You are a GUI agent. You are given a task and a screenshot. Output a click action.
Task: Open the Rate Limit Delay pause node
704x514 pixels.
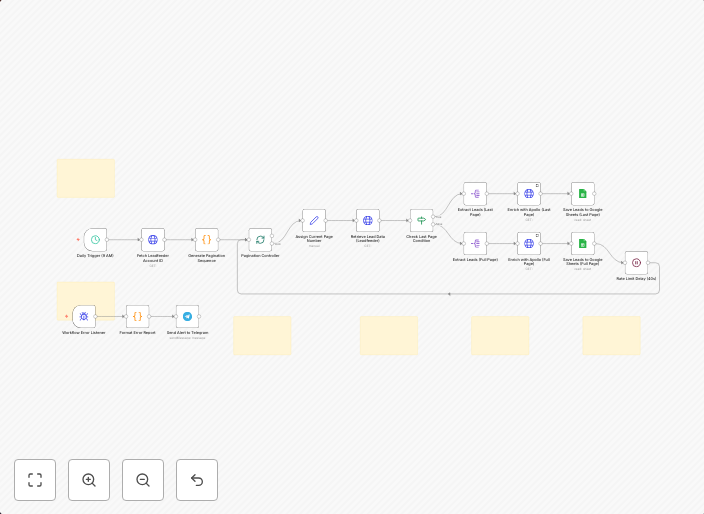[x=636, y=263]
